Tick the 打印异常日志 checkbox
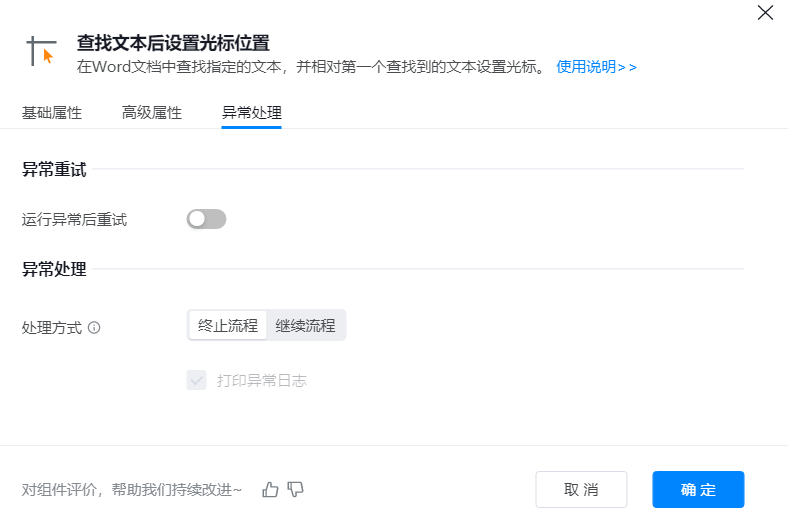The height and width of the screenshot is (513, 788). [196, 380]
